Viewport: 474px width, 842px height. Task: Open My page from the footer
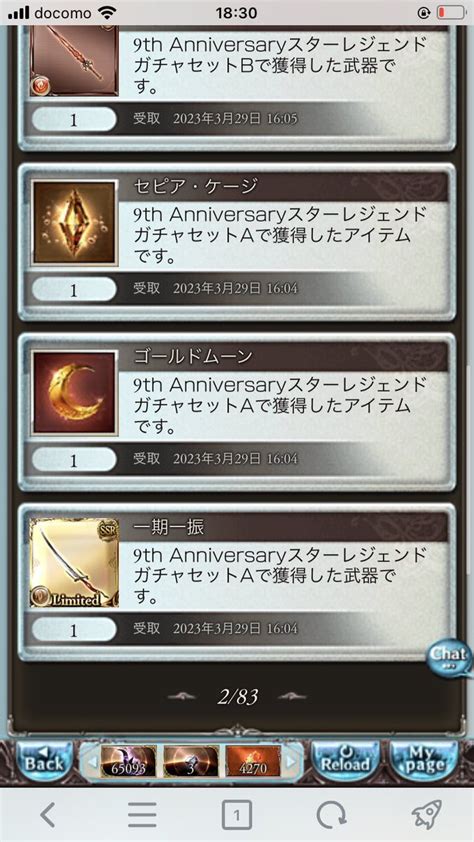pos(424,760)
